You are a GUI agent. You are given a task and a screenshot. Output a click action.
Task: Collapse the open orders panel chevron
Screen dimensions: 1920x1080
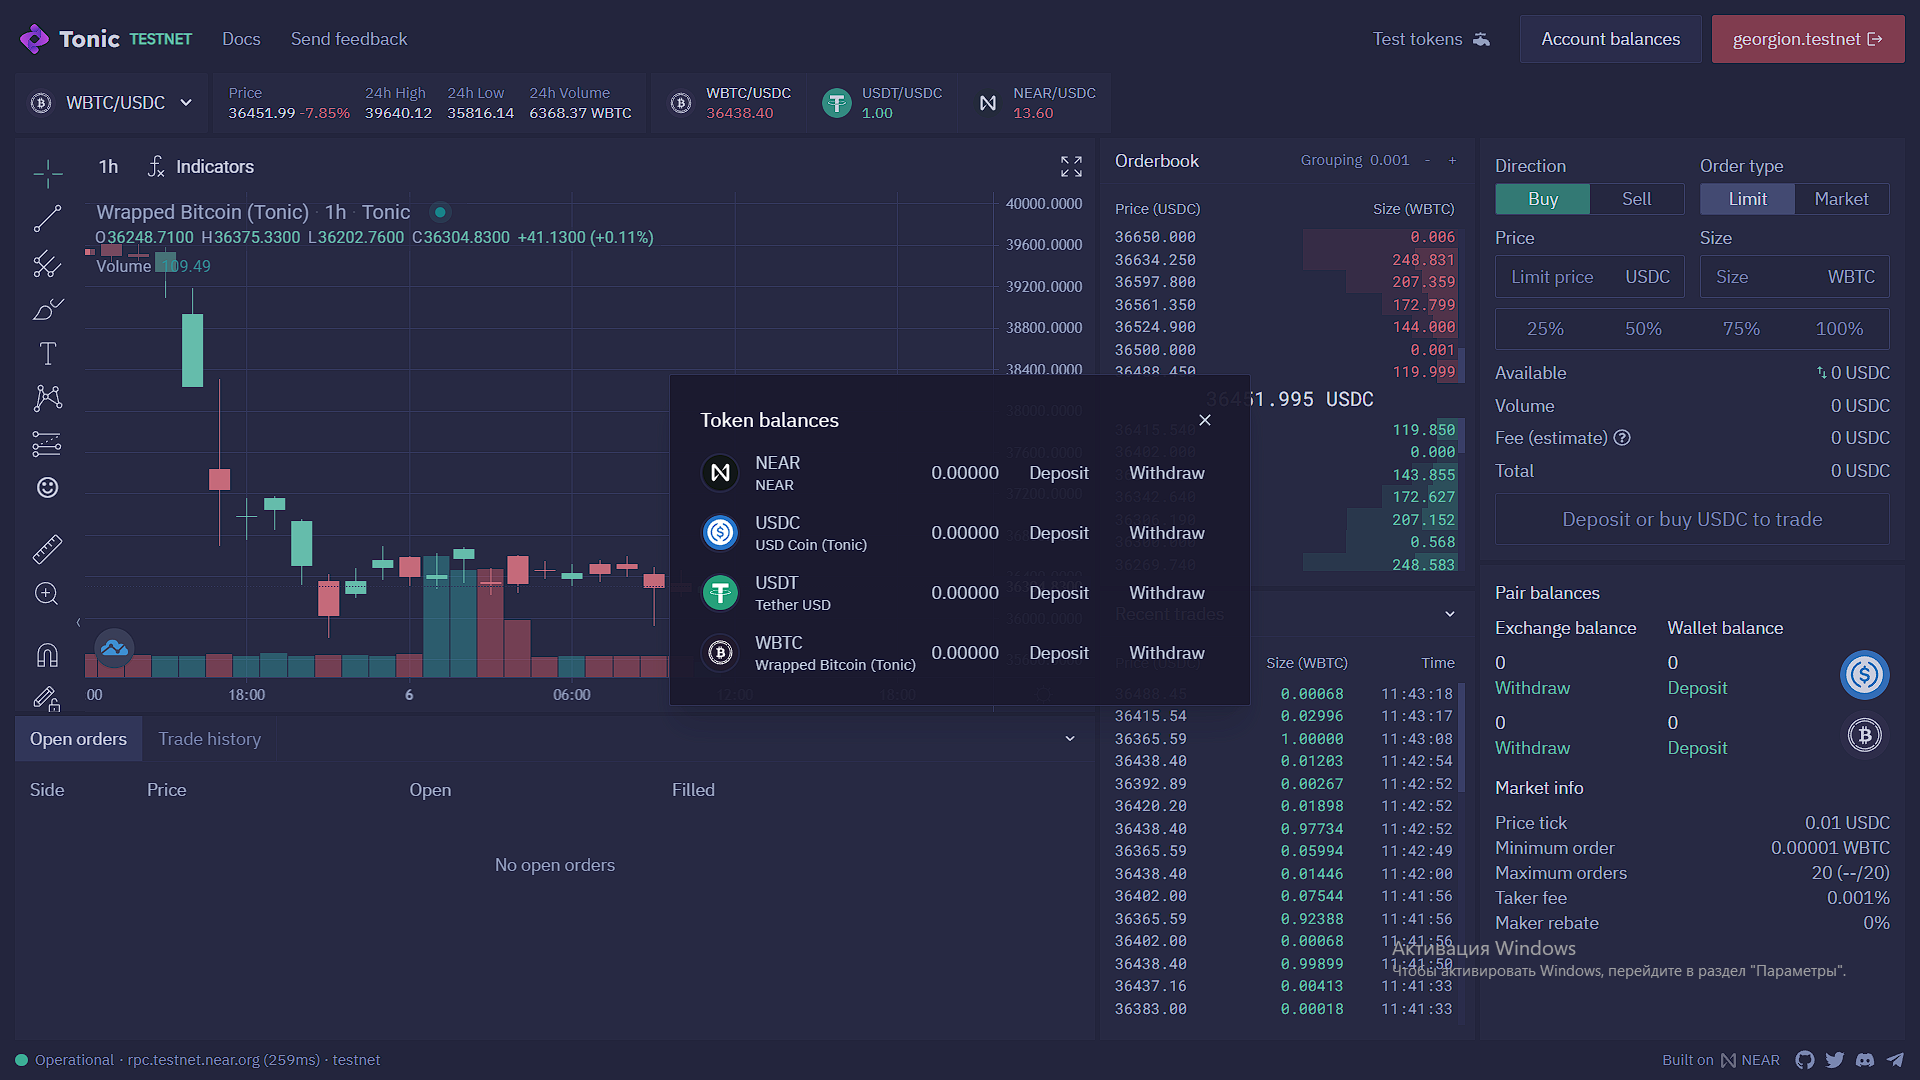tap(1070, 739)
